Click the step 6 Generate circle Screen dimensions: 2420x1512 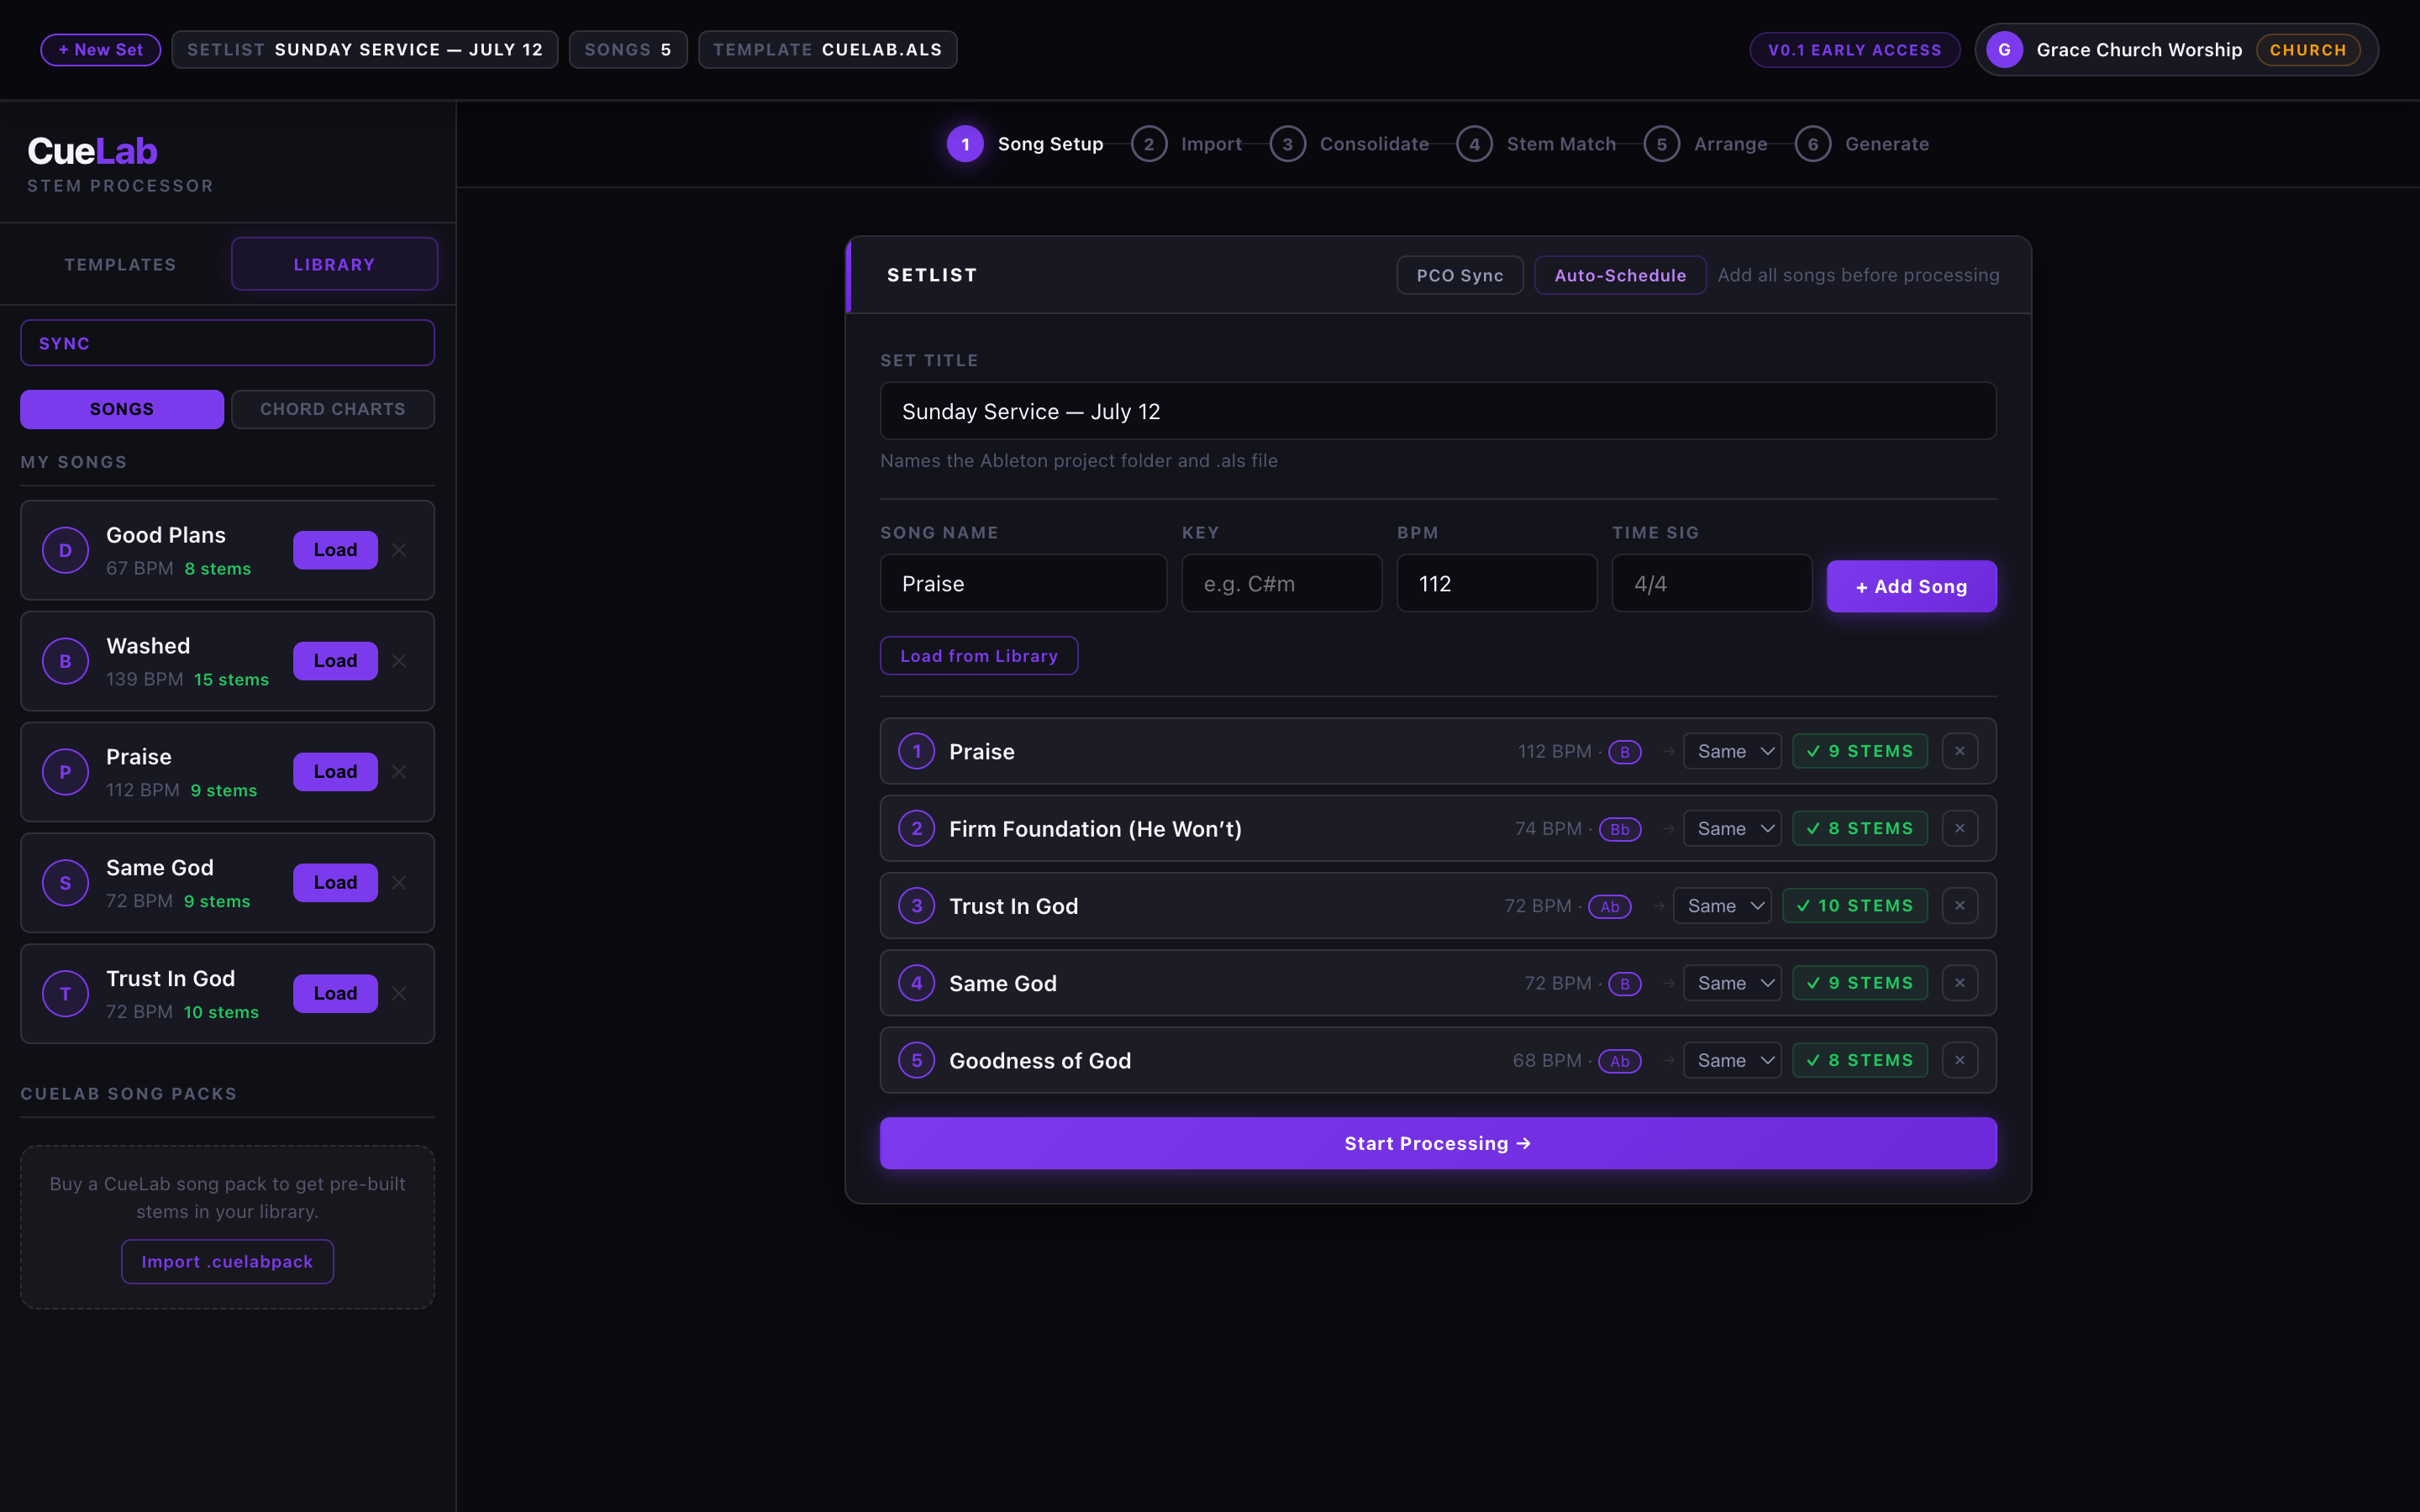tap(1812, 144)
